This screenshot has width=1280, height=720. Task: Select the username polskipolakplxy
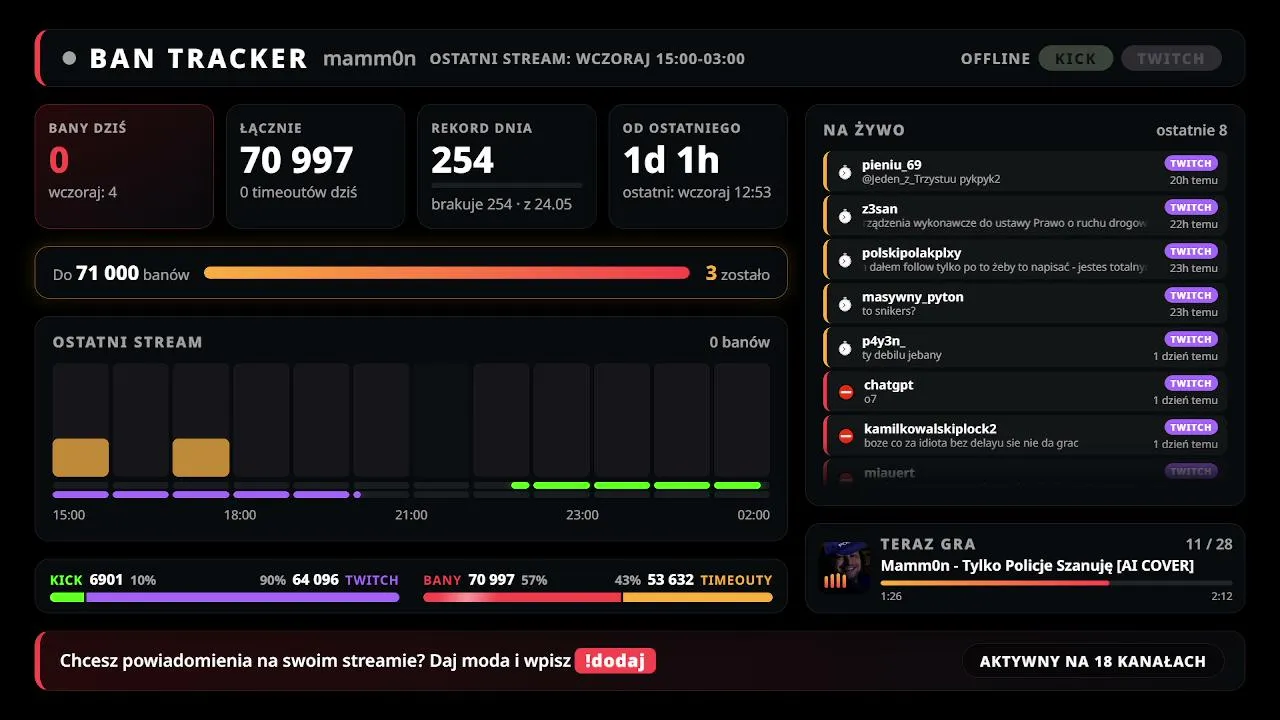(911, 253)
